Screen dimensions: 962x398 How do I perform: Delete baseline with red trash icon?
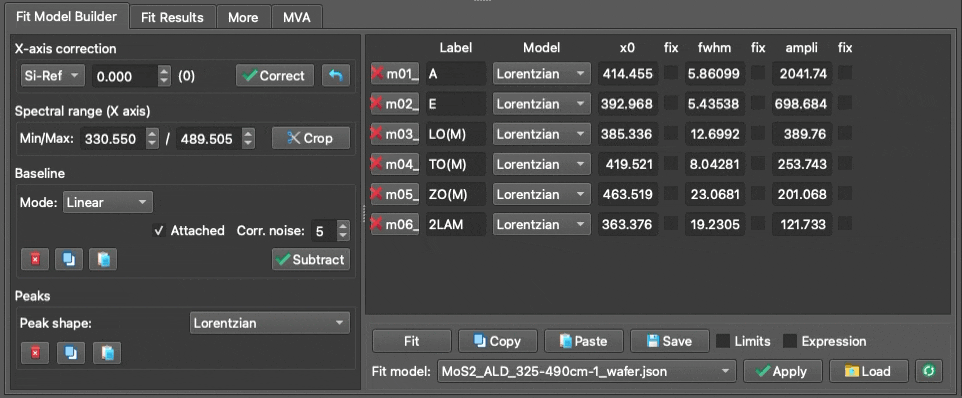pos(35,259)
